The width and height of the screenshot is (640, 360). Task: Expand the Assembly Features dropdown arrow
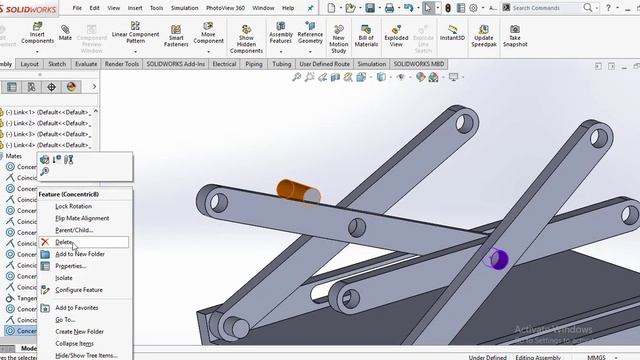(281, 52)
